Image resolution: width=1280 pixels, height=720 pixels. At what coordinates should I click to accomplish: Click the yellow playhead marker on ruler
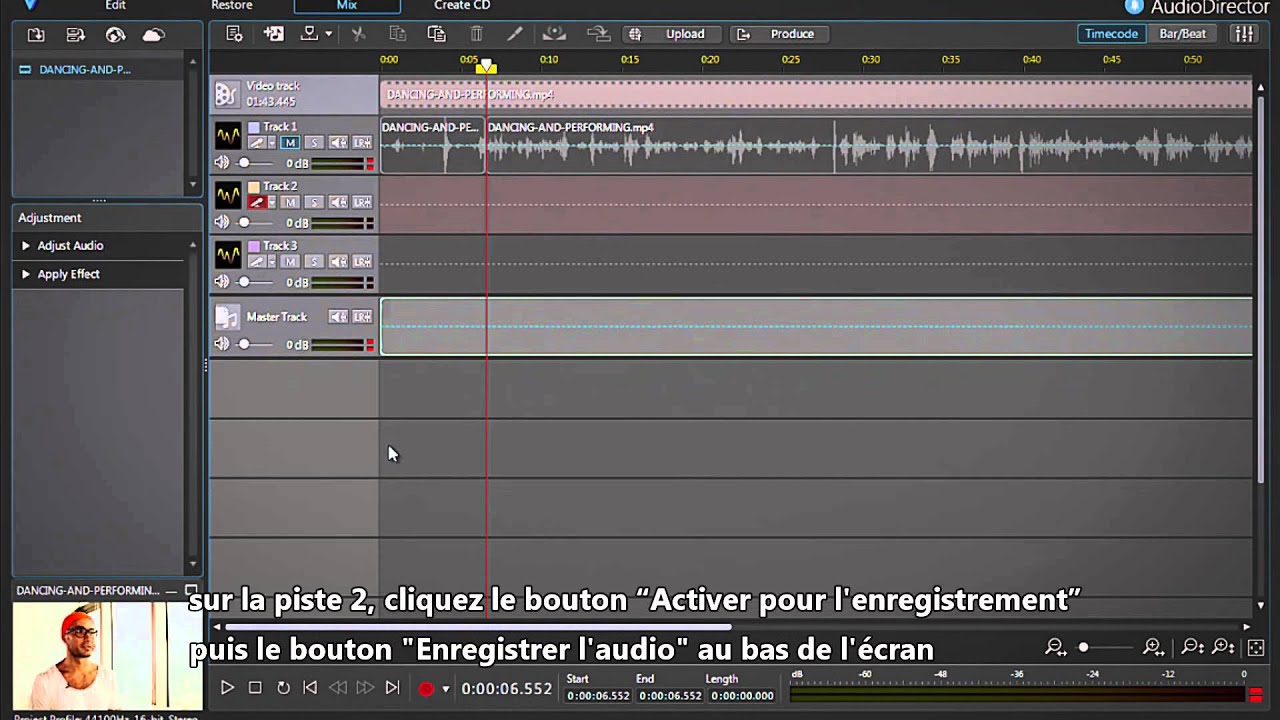486,66
